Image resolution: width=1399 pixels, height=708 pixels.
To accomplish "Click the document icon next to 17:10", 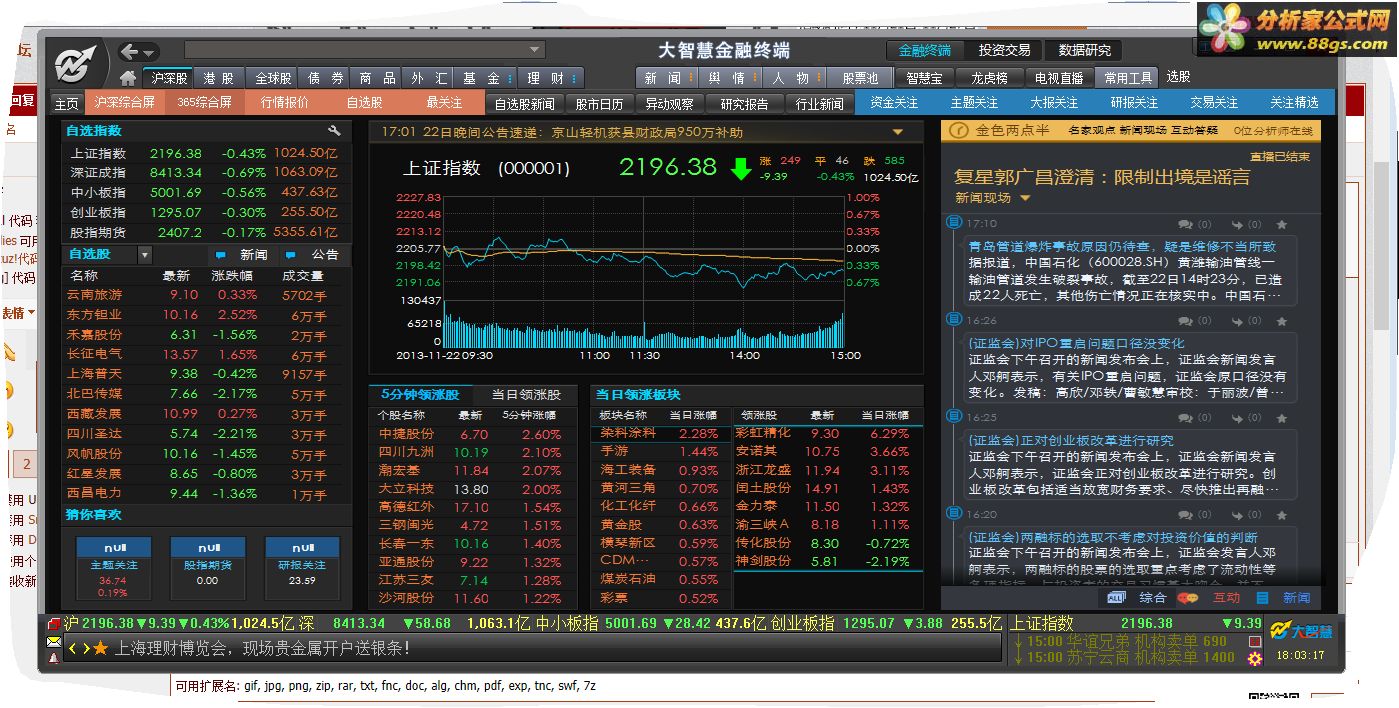I will (955, 223).
